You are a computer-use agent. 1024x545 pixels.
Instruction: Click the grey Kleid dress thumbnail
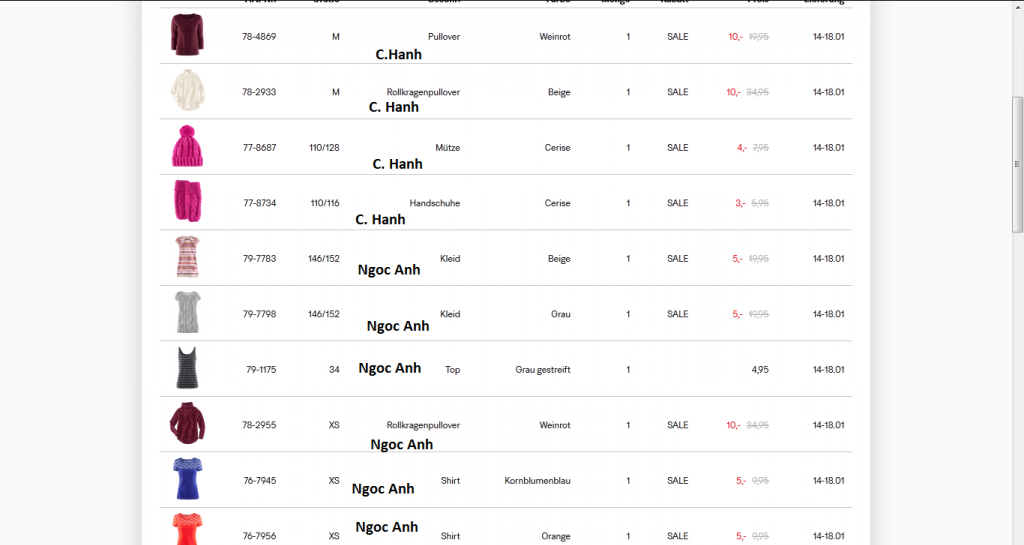point(187,314)
